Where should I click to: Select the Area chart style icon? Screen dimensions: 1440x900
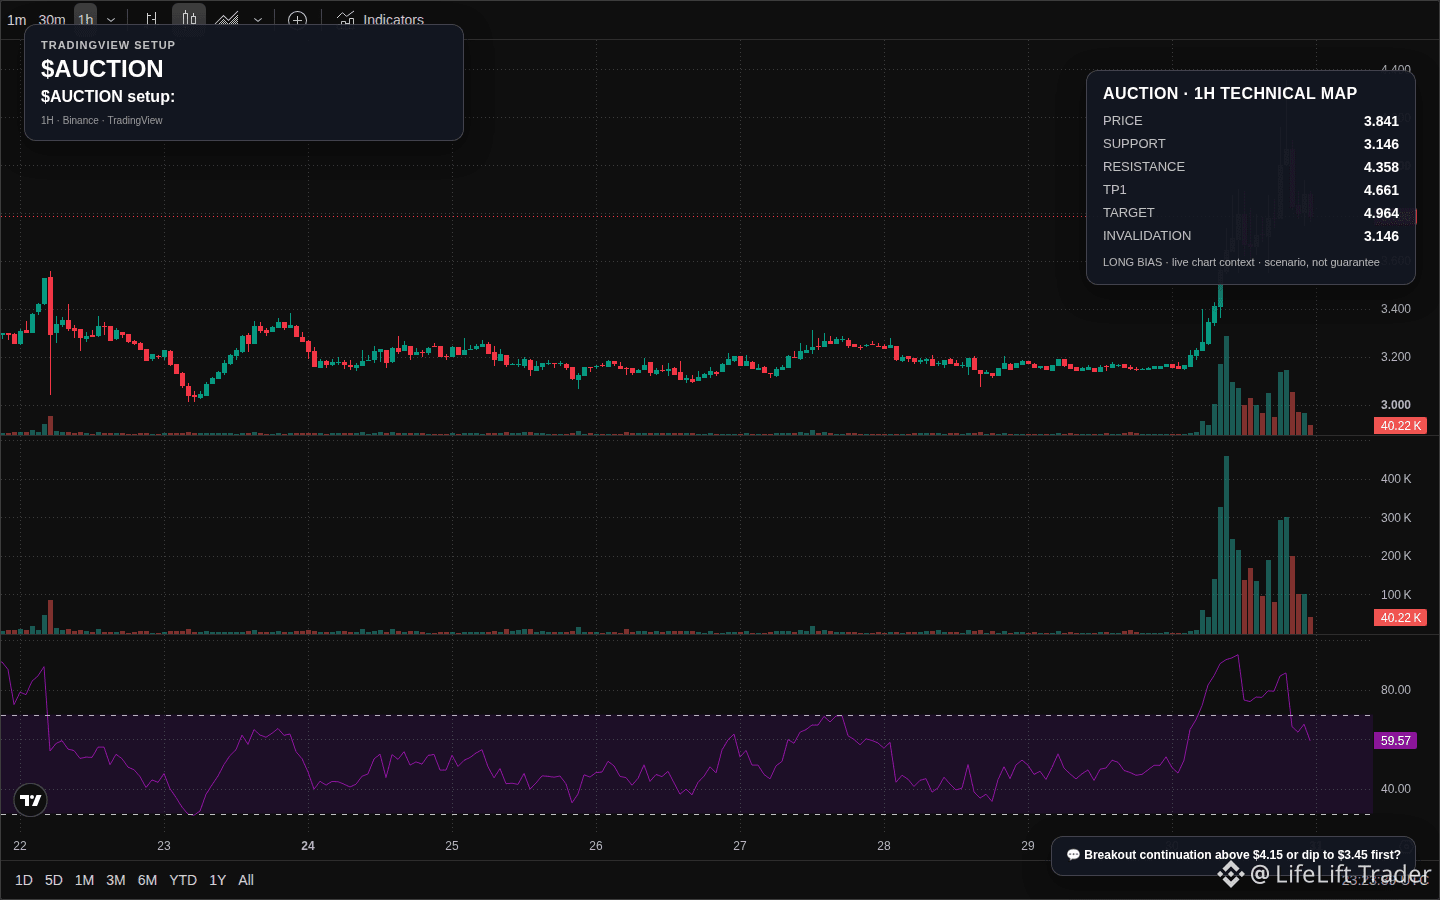227,19
